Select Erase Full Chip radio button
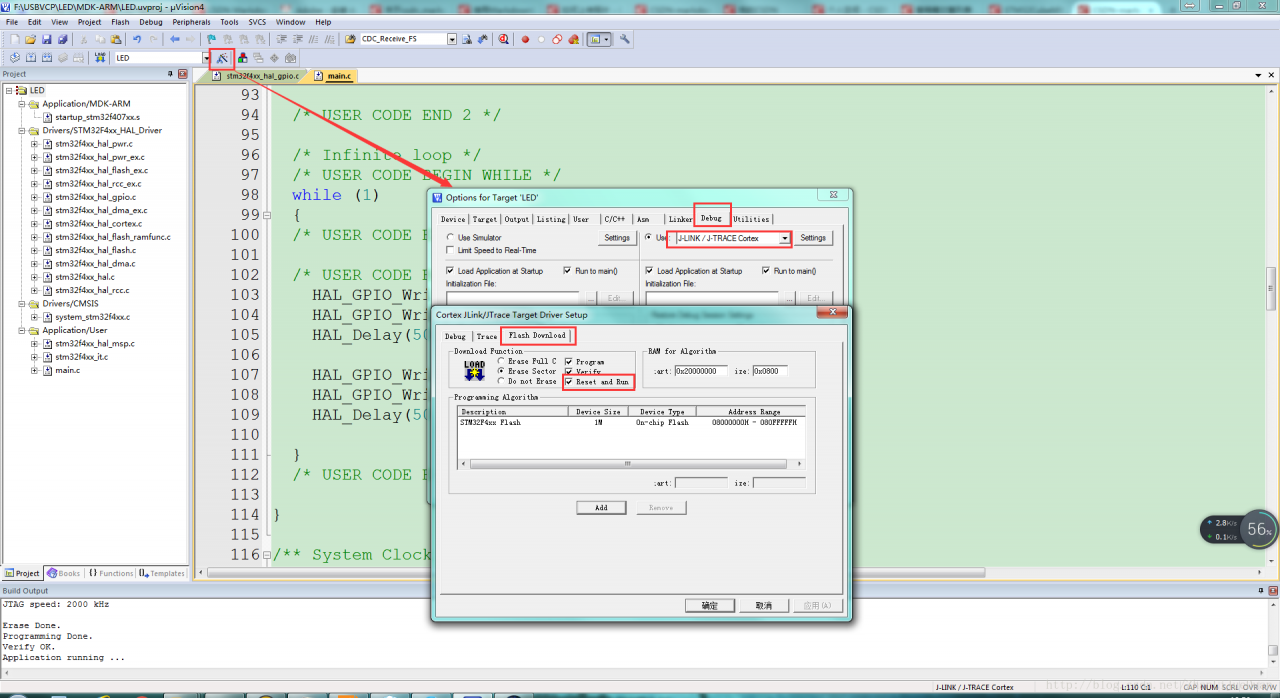This screenshot has height=698, width=1280. (501, 361)
